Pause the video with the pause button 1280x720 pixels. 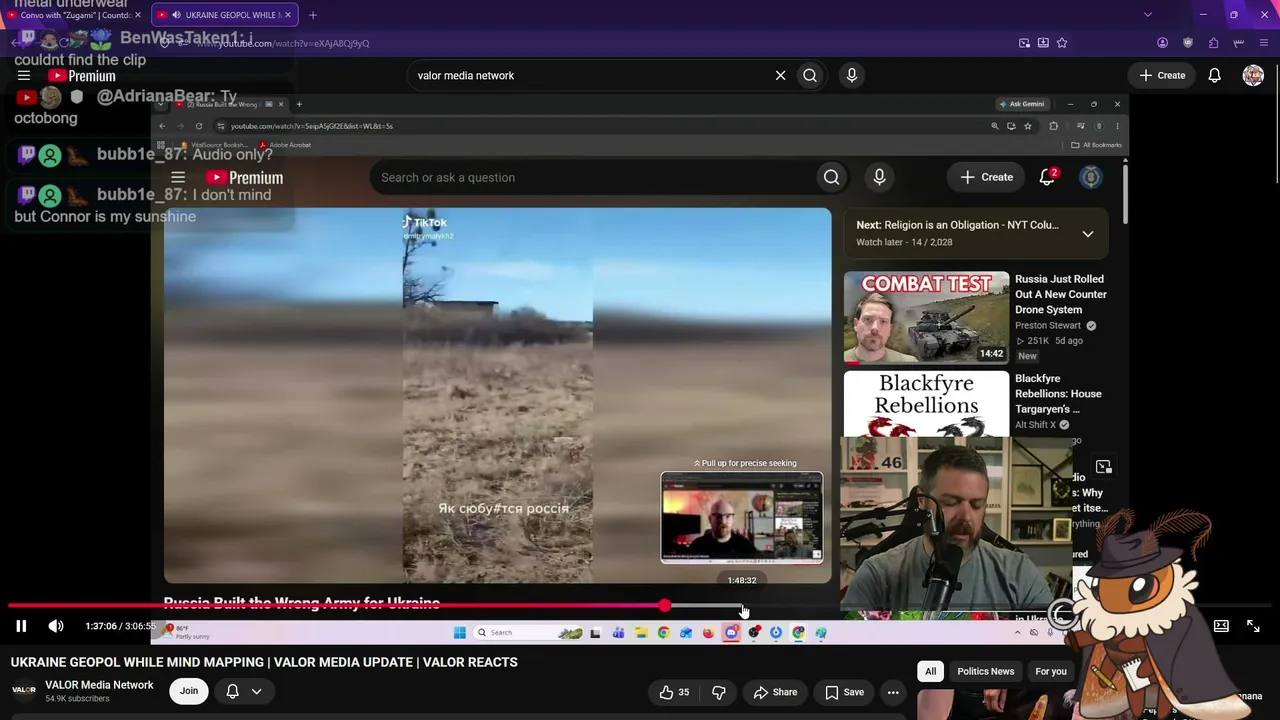[21, 626]
